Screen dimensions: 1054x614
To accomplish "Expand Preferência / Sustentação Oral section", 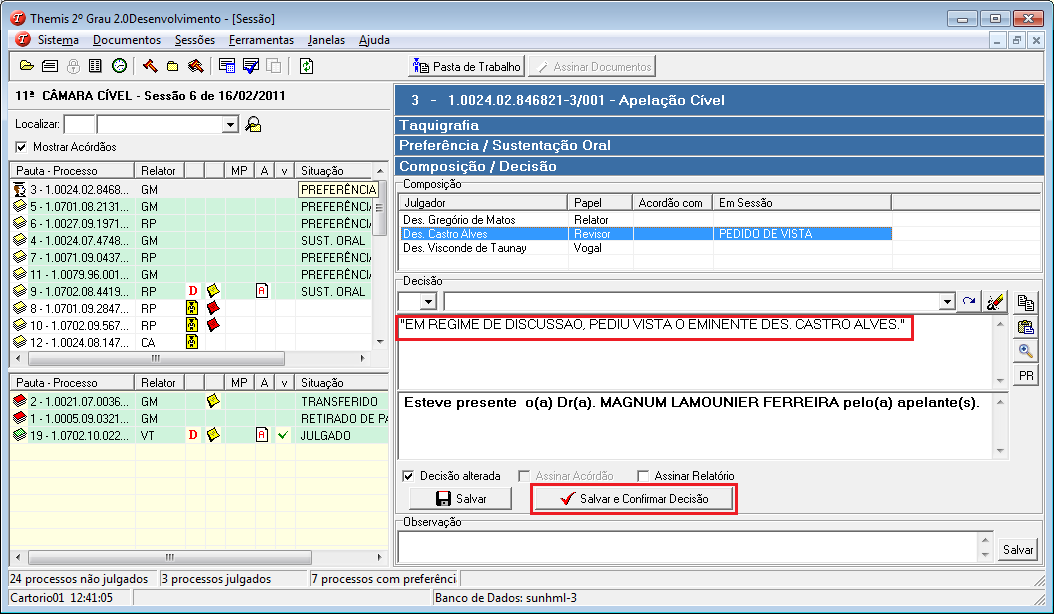I will tap(719, 145).
